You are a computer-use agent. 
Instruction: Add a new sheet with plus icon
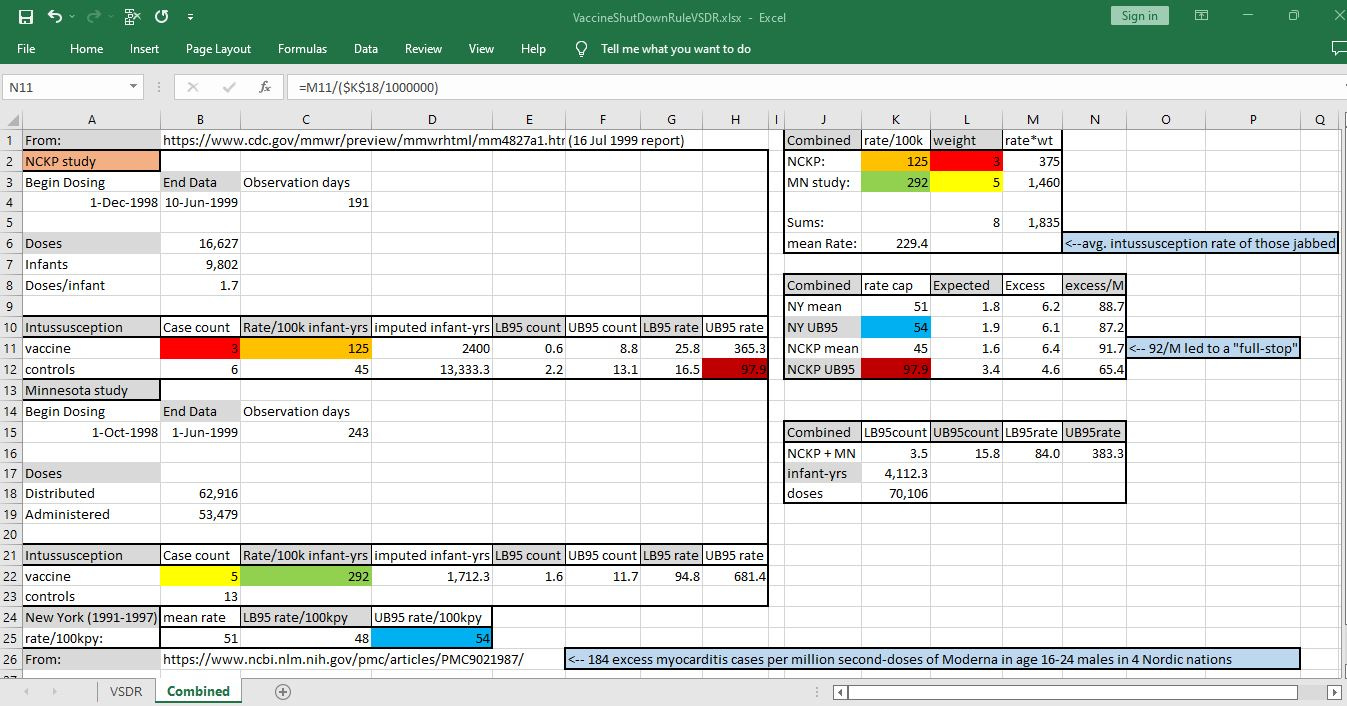click(x=283, y=692)
